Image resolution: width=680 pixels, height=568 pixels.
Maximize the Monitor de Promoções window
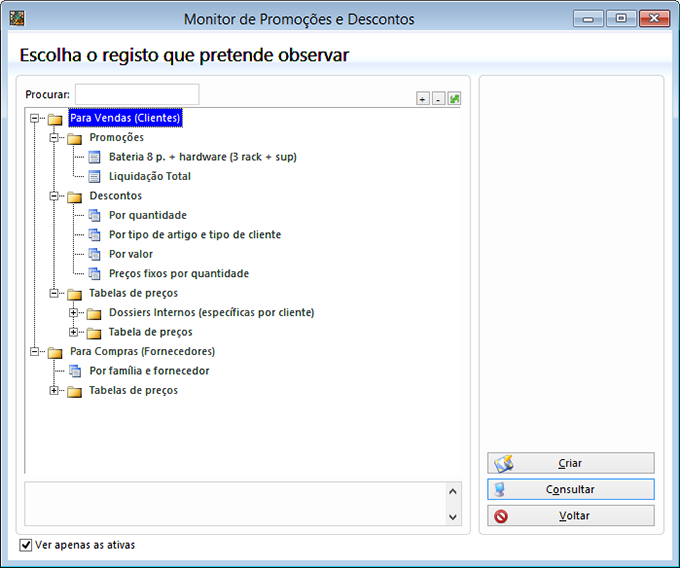coord(621,19)
